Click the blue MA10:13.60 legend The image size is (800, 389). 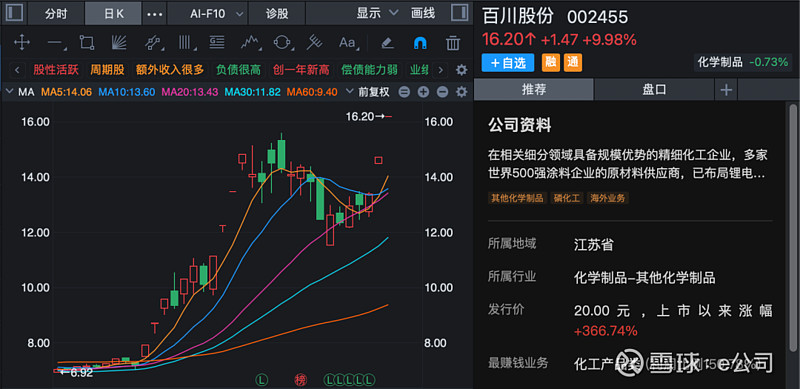[127, 92]
